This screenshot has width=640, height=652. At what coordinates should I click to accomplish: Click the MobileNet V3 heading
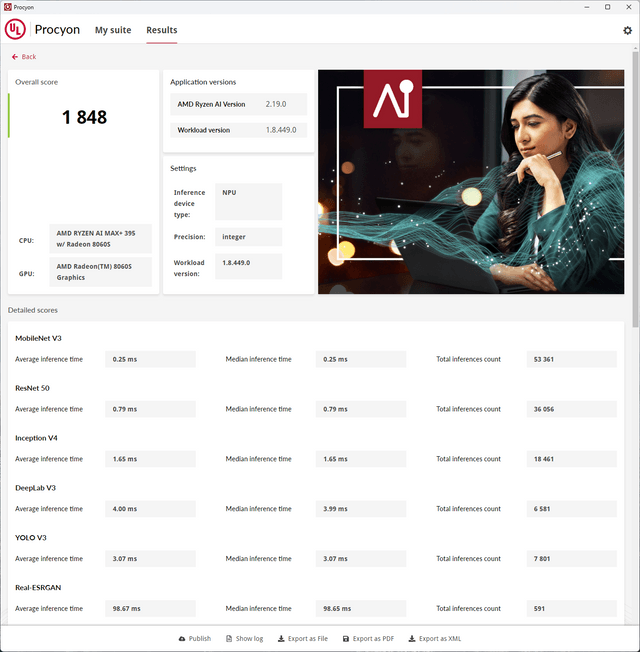point(38,338)
